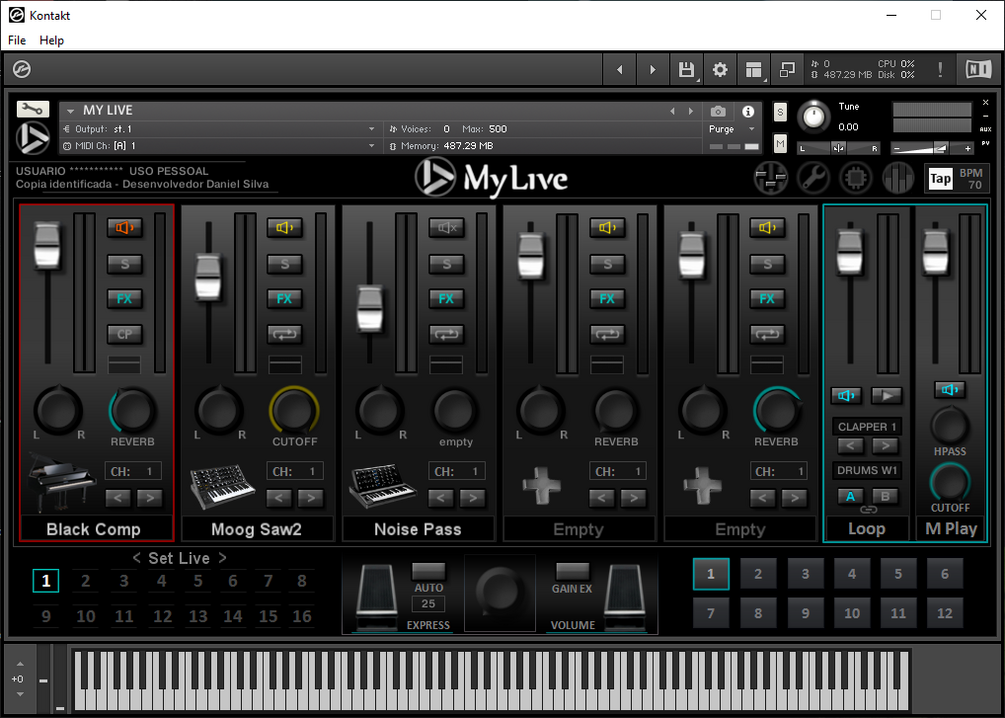Toggle FX on Noise Pass channel
This screenshot has width=1005, height=718.
coord(447,298)
